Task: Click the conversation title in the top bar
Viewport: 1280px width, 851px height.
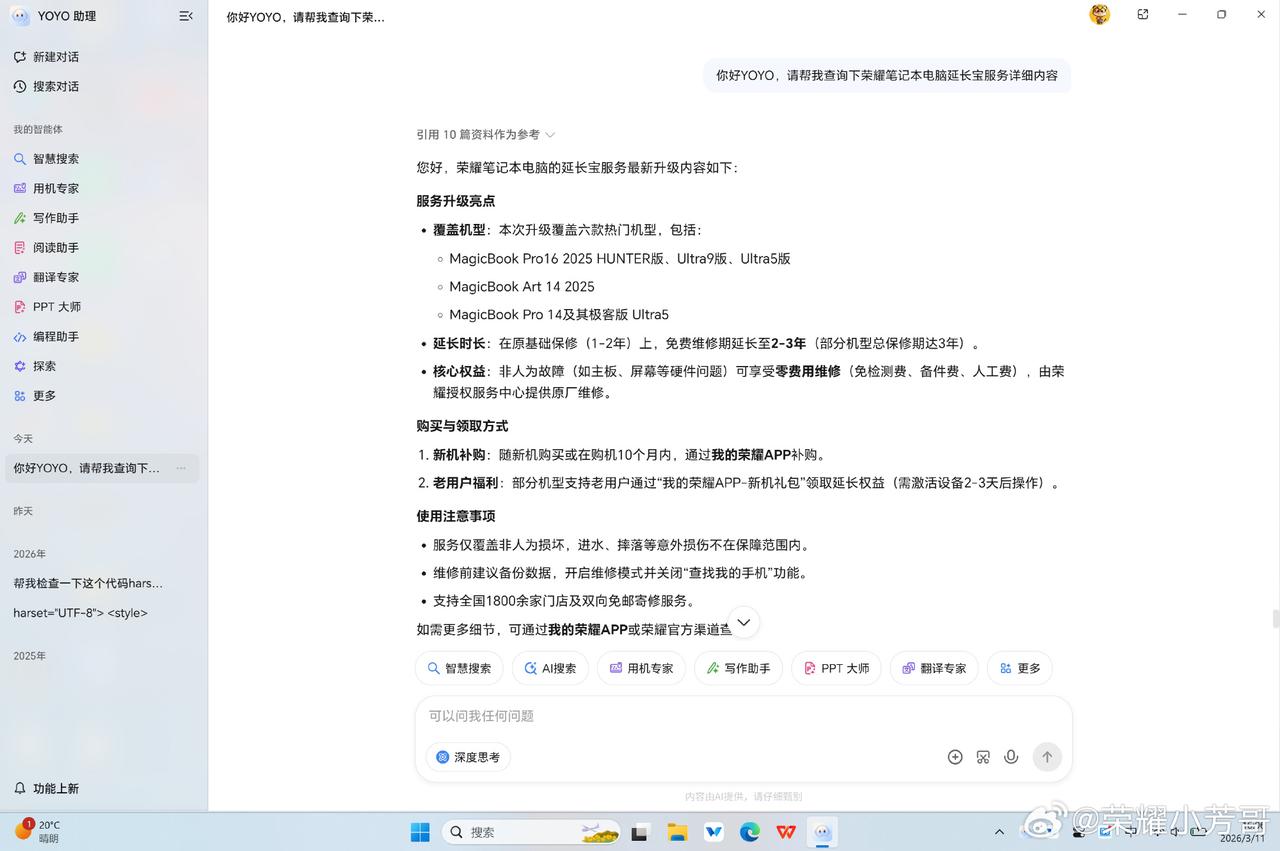Action: (x=306, y=17)
